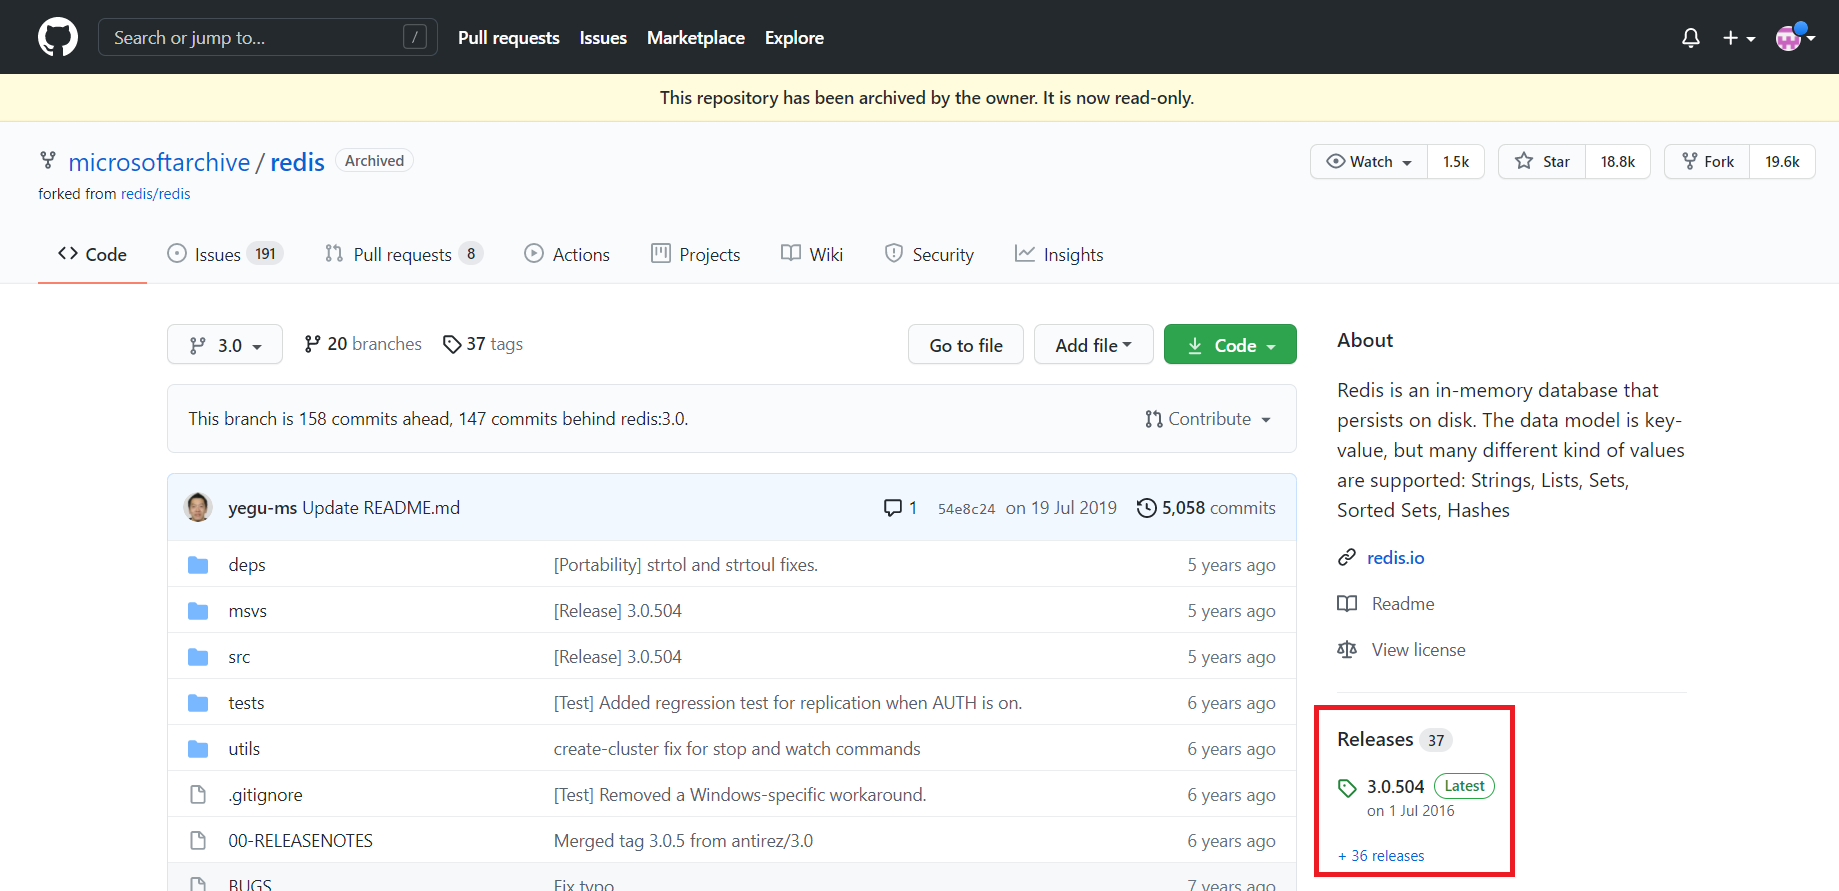Viewport: 1839px width, 891px height.
Task: Star the repository
Action: point(1542,162)
